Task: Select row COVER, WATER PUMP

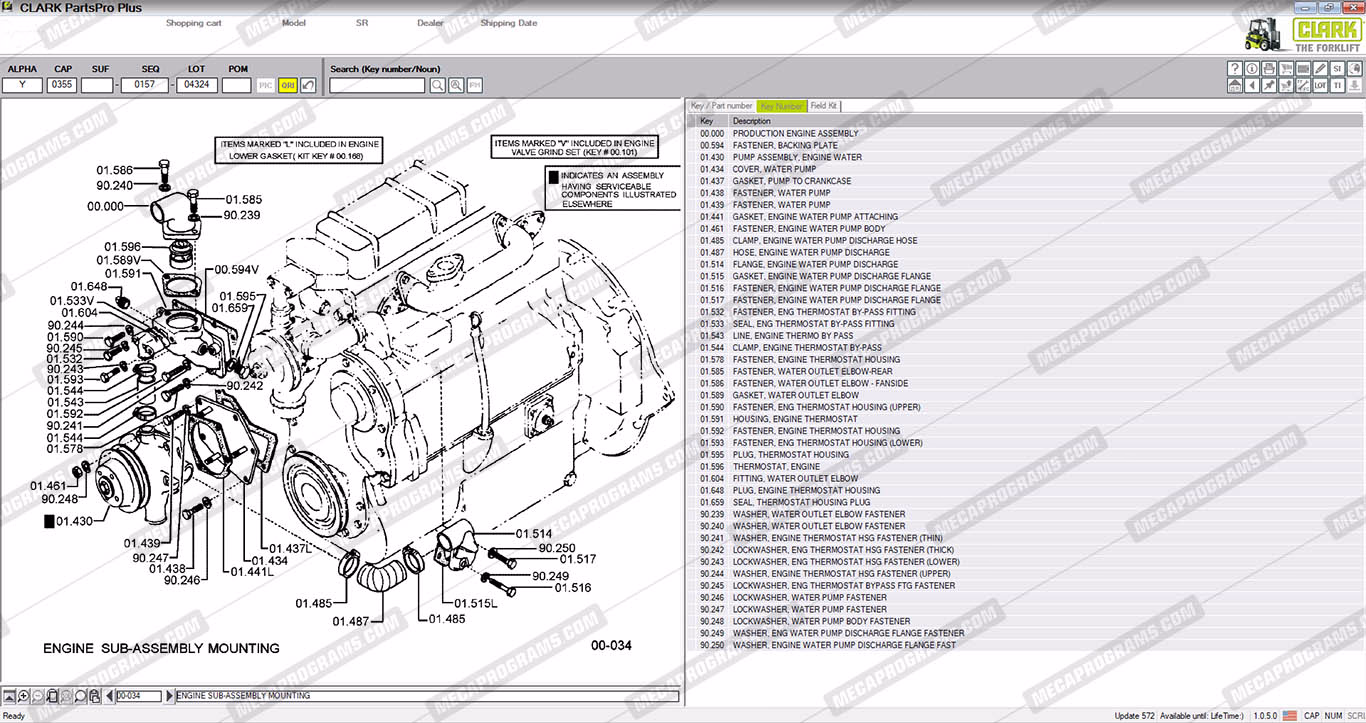Action: coord(1025,169)
